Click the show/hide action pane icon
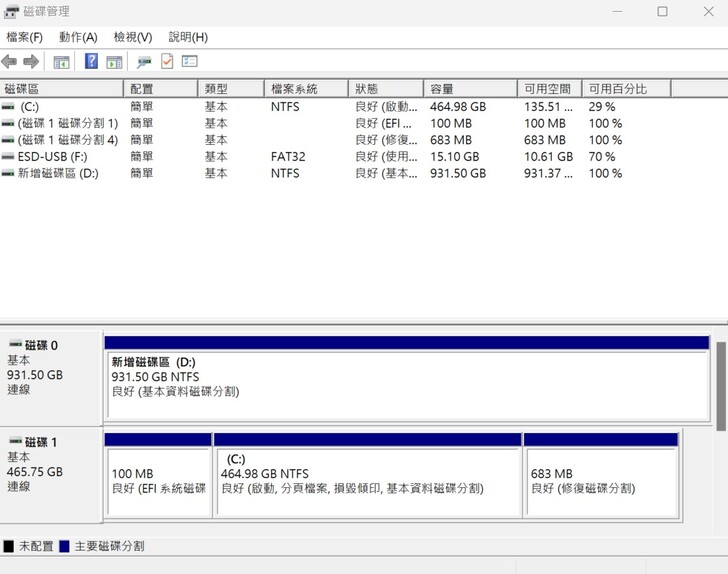Screen dimensions: 728x574 click(114, 62)
